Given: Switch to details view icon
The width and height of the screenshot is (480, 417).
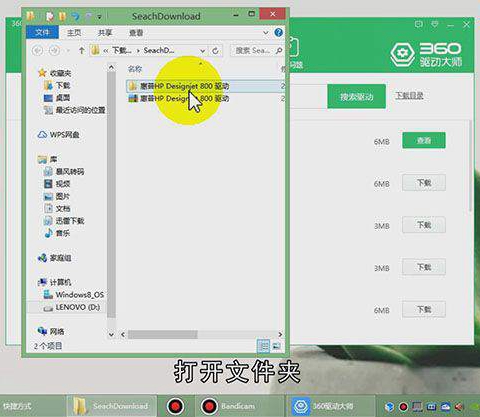Looking at the screenshot, I should point(263,346).
